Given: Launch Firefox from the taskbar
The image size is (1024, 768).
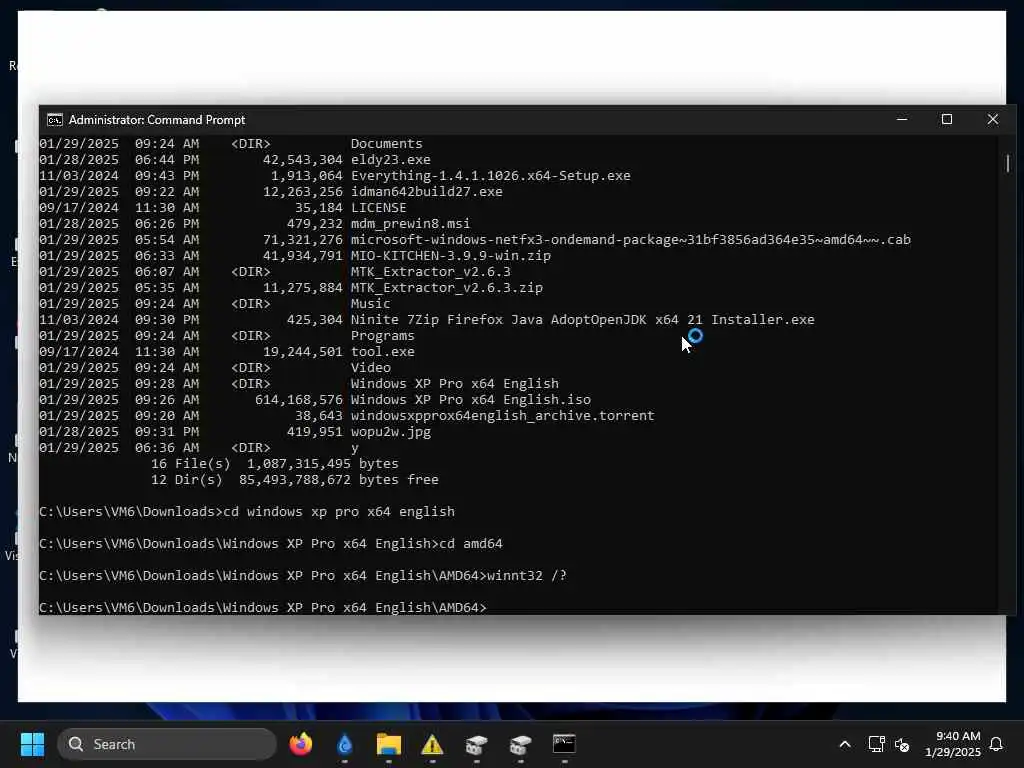Looking at the screenshot, I should [x=301, y=744].
